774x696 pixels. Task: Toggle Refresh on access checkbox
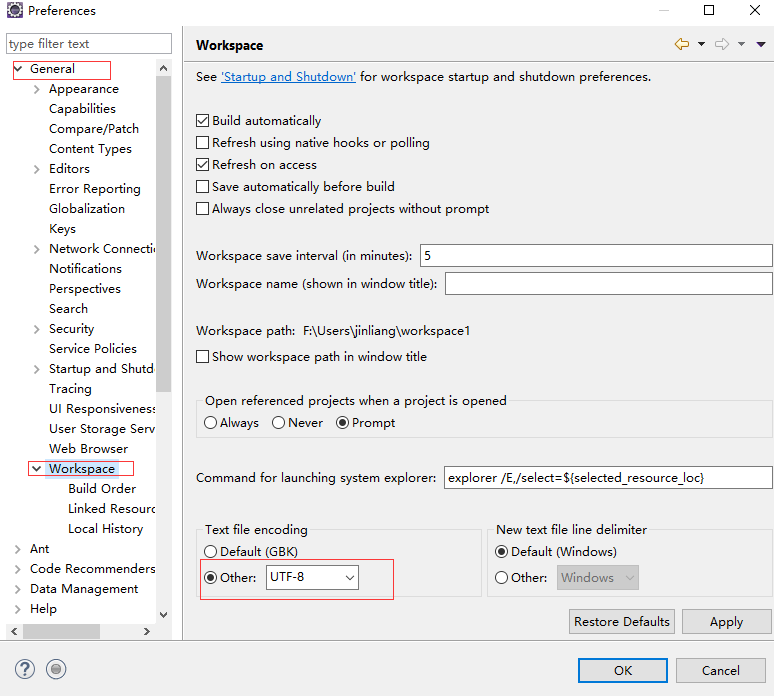coord(202,165)
